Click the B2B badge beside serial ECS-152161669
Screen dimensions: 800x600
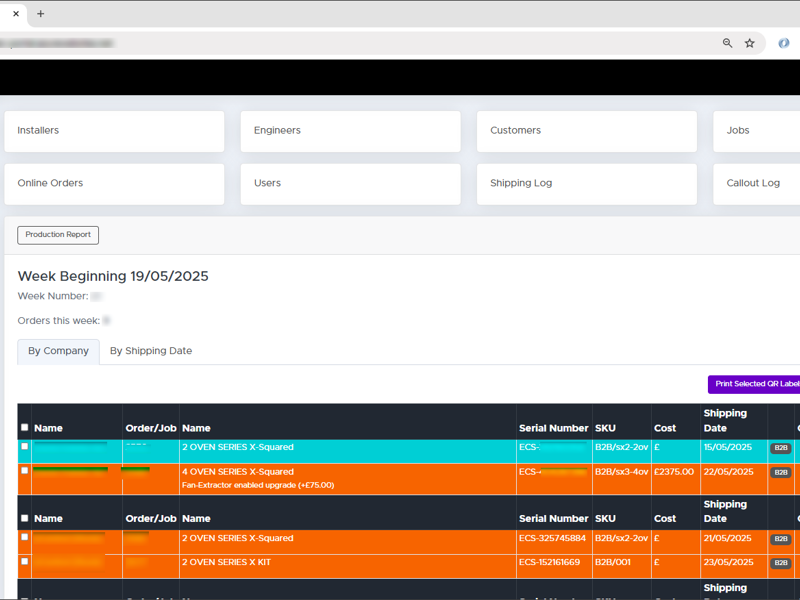click(x=781, y=563)
